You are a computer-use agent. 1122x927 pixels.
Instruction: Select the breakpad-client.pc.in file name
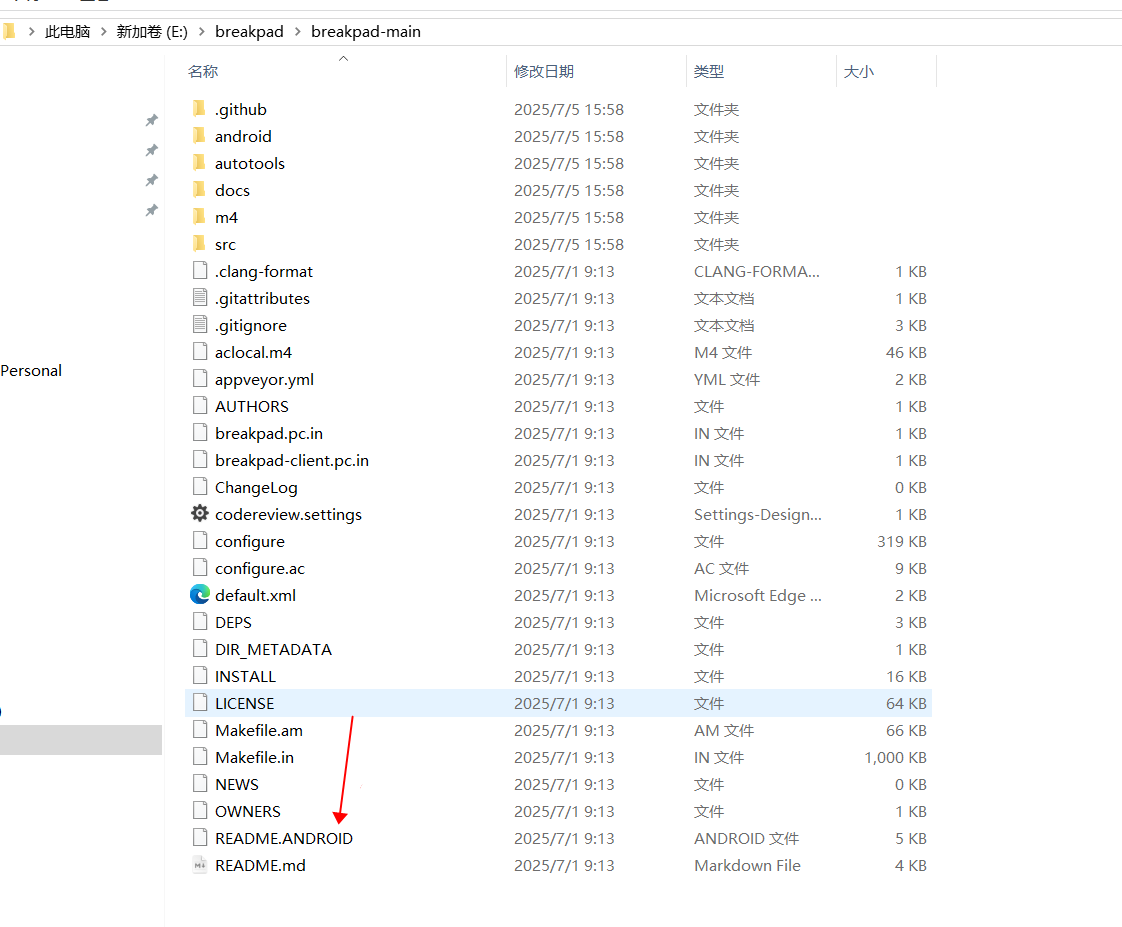point(292,460)
